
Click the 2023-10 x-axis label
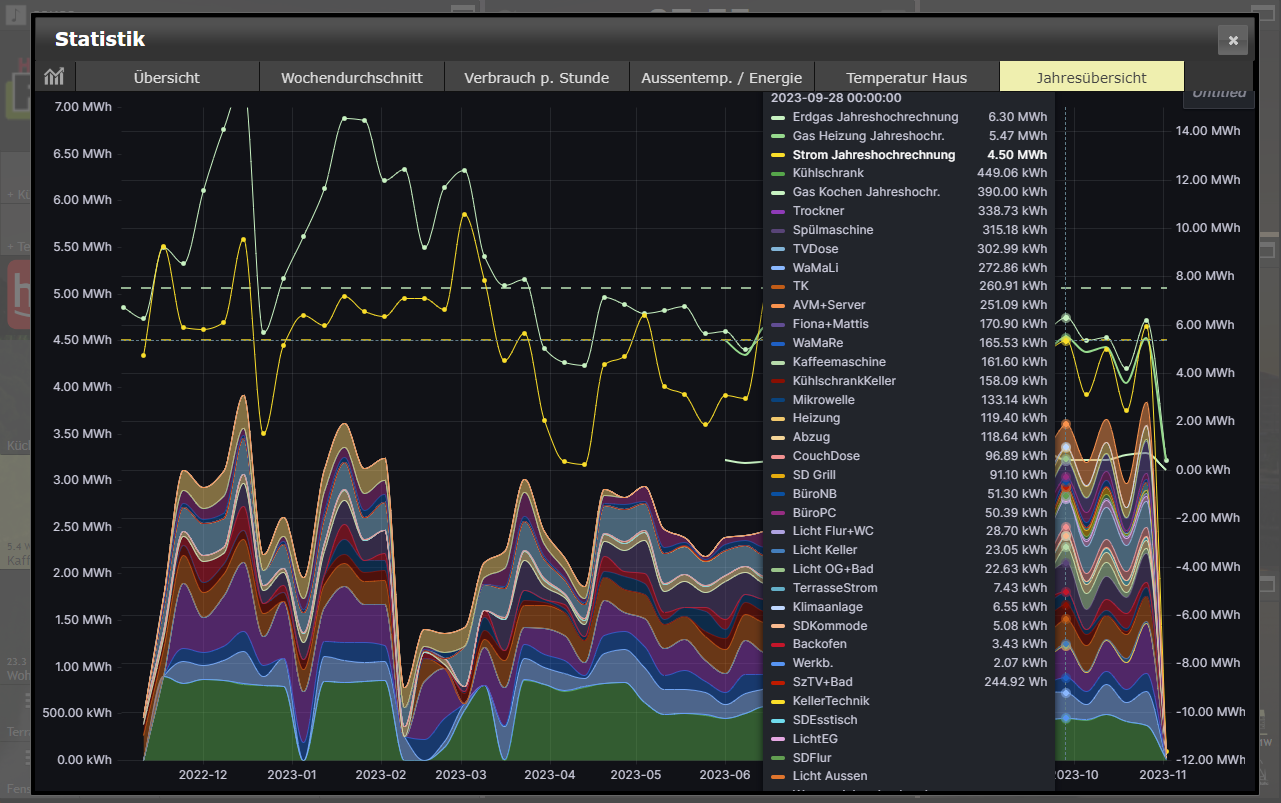tap(1075, 775)
